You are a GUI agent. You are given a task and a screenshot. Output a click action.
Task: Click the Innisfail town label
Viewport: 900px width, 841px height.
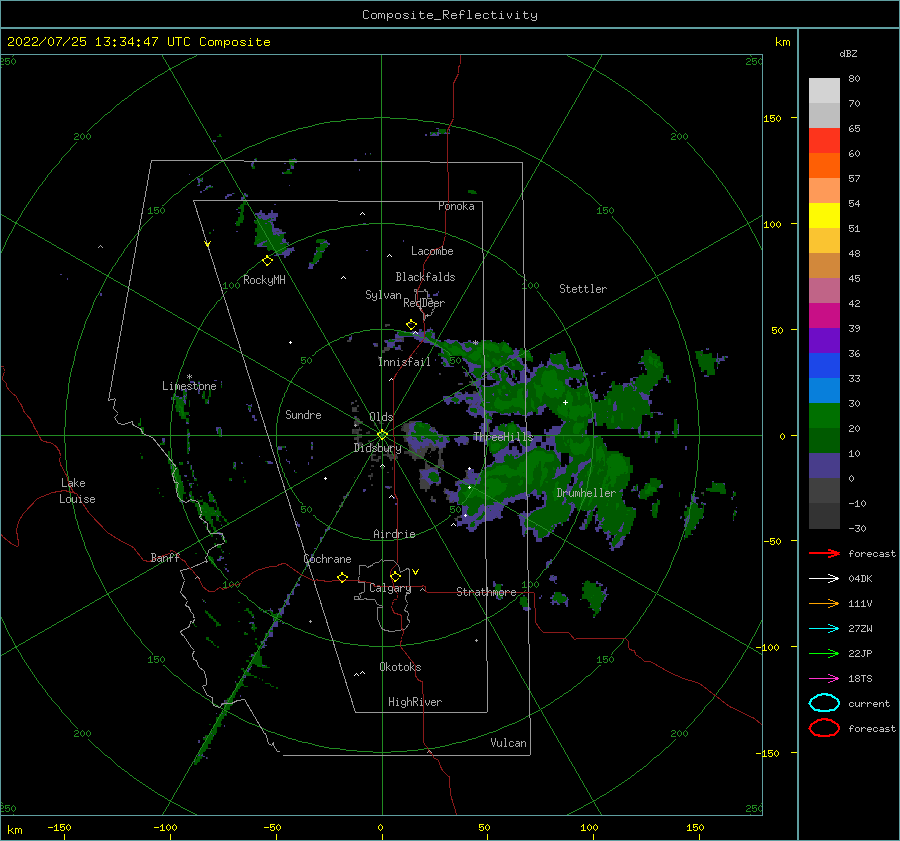point(404,362)
